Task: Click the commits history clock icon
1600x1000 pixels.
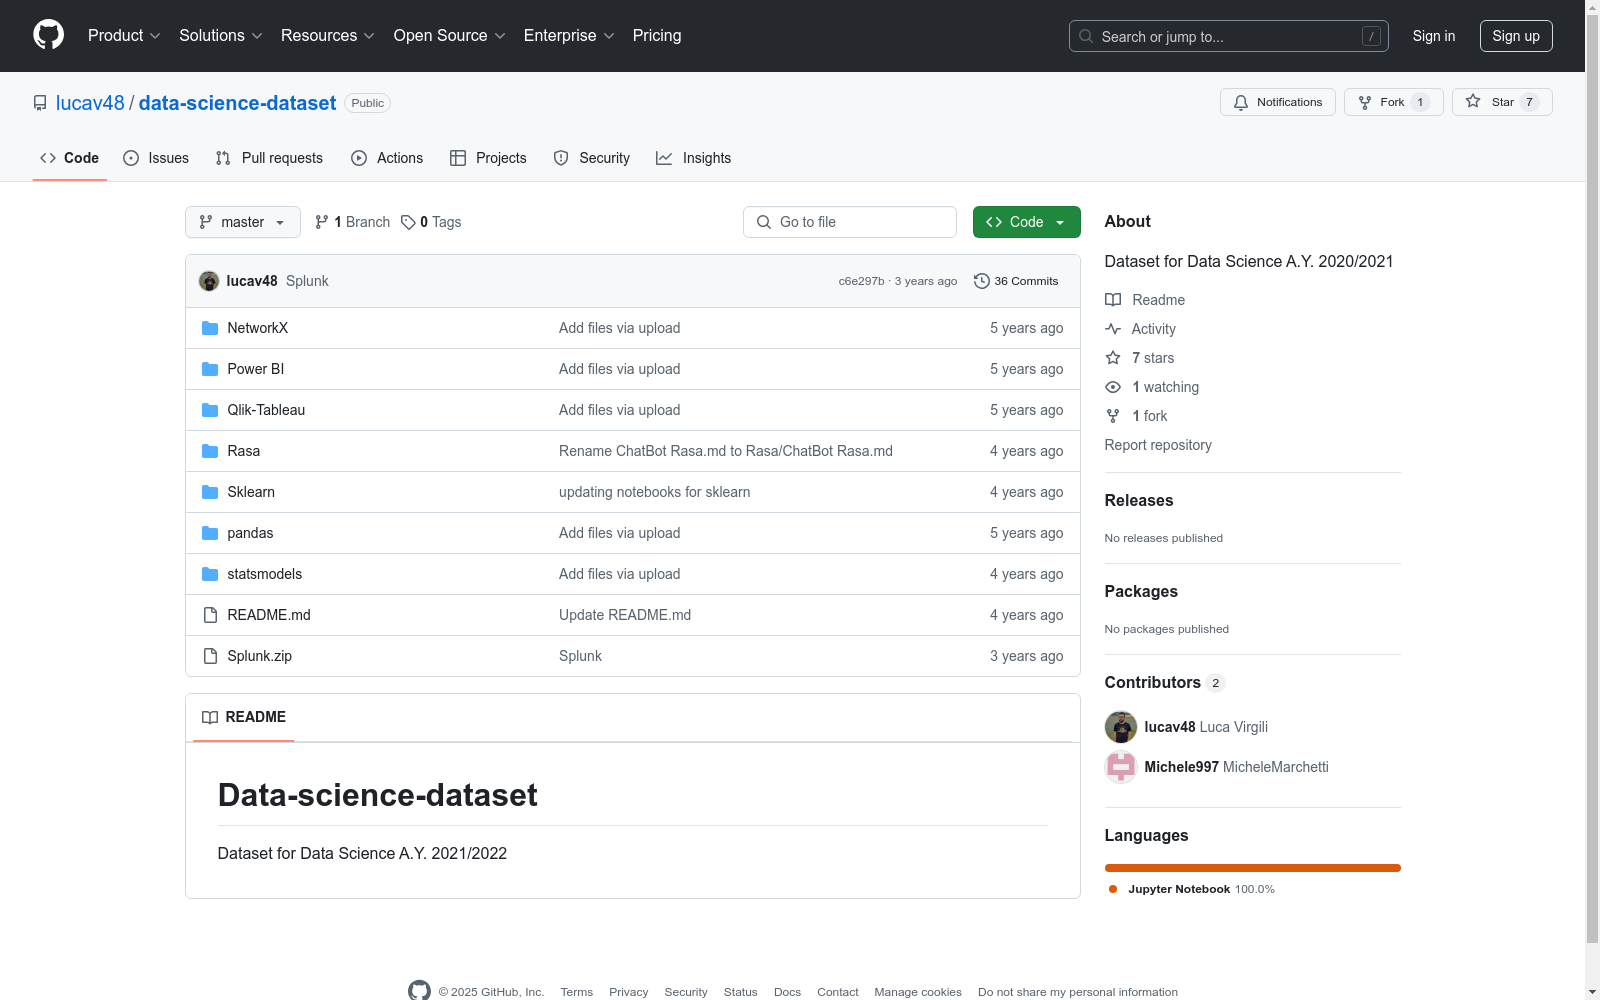Action: pos(982,281)
